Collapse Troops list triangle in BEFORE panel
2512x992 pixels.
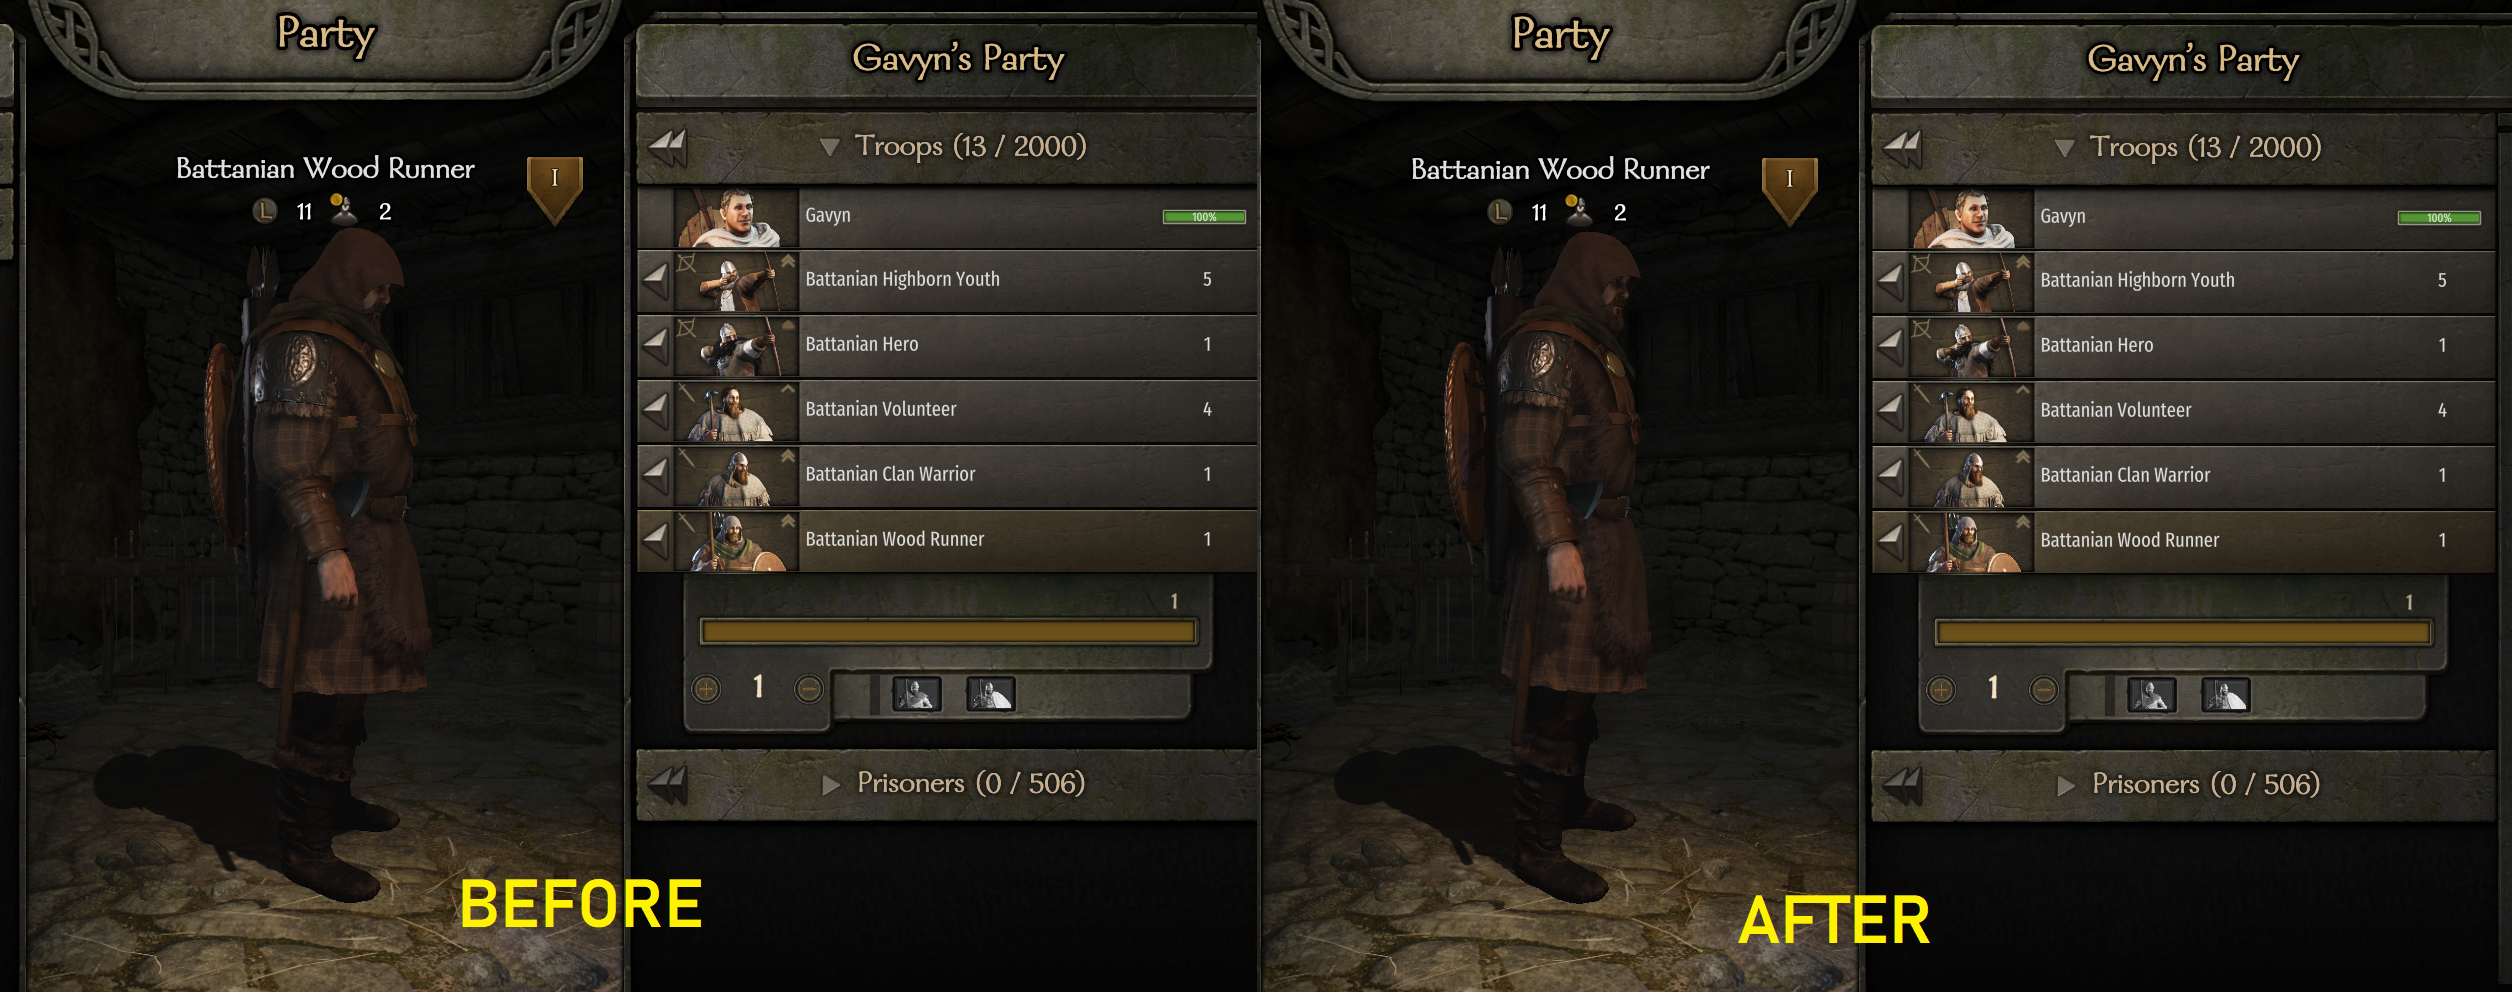click(x=829, y=147)
